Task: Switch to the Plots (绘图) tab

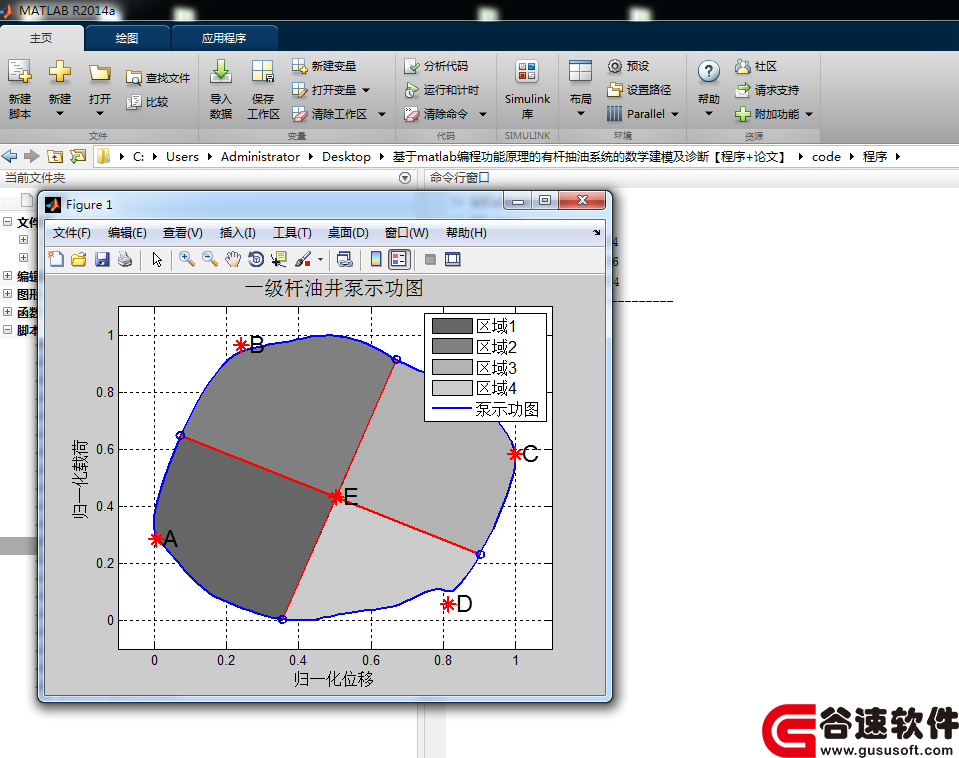Action: (x=127, y=38)
